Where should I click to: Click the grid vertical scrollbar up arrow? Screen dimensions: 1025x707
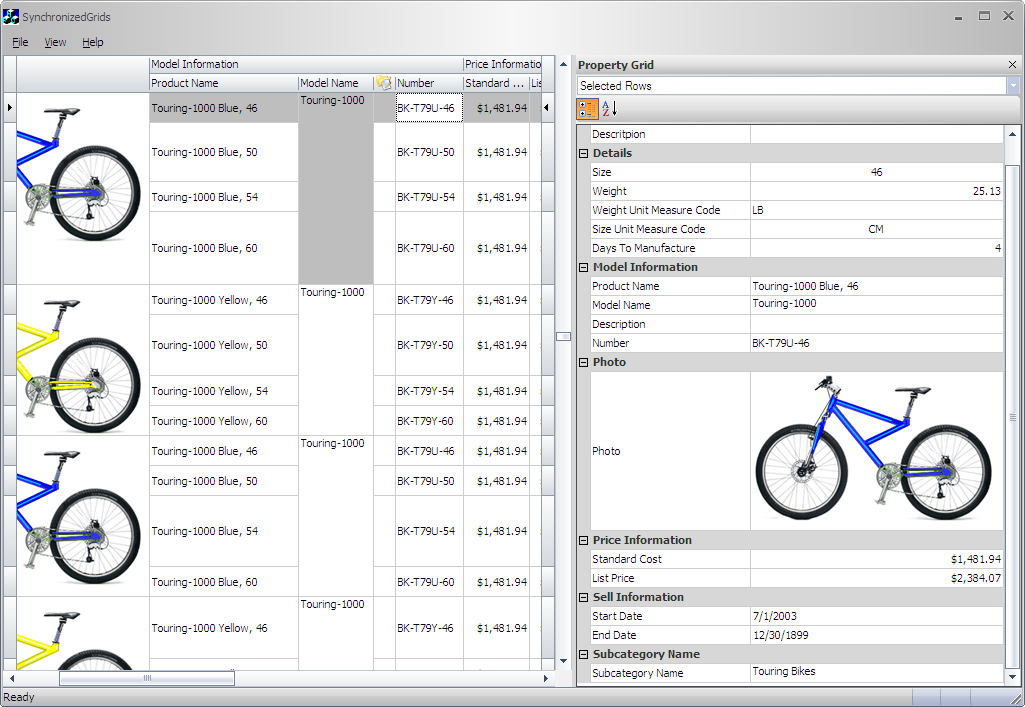point(563,64)
